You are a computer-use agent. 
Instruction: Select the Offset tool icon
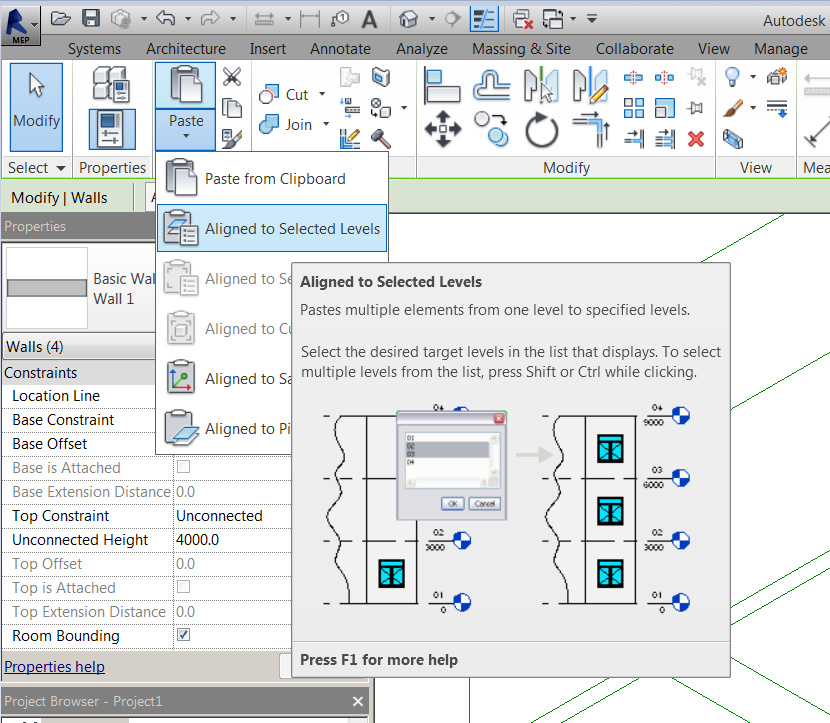coord(491,86)
